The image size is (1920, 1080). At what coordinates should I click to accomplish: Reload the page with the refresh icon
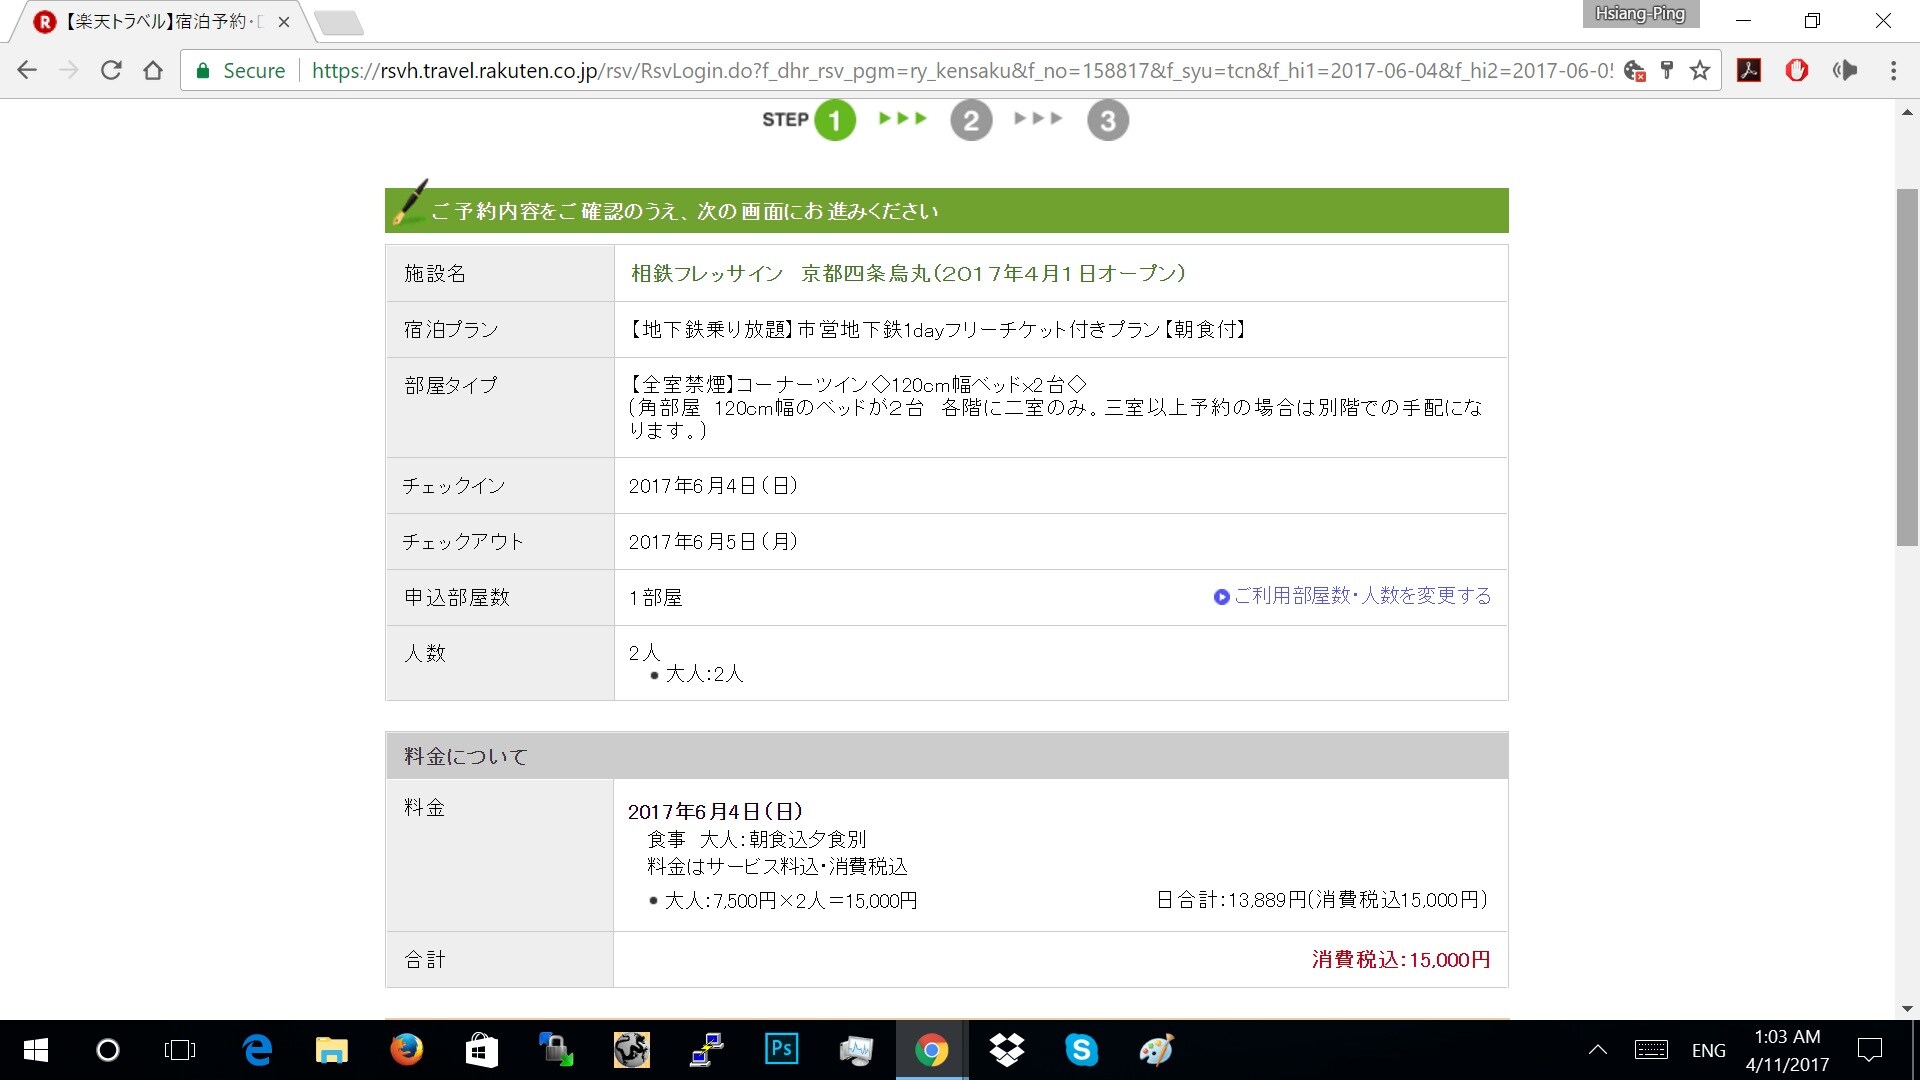[111, 71]
